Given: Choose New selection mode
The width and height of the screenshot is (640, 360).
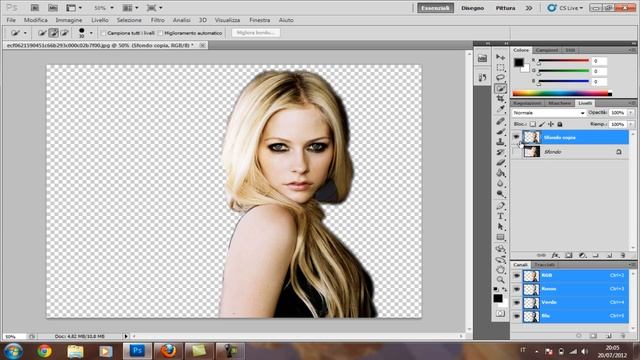Looking at the screenshot, I should click(x=42, y=33).
